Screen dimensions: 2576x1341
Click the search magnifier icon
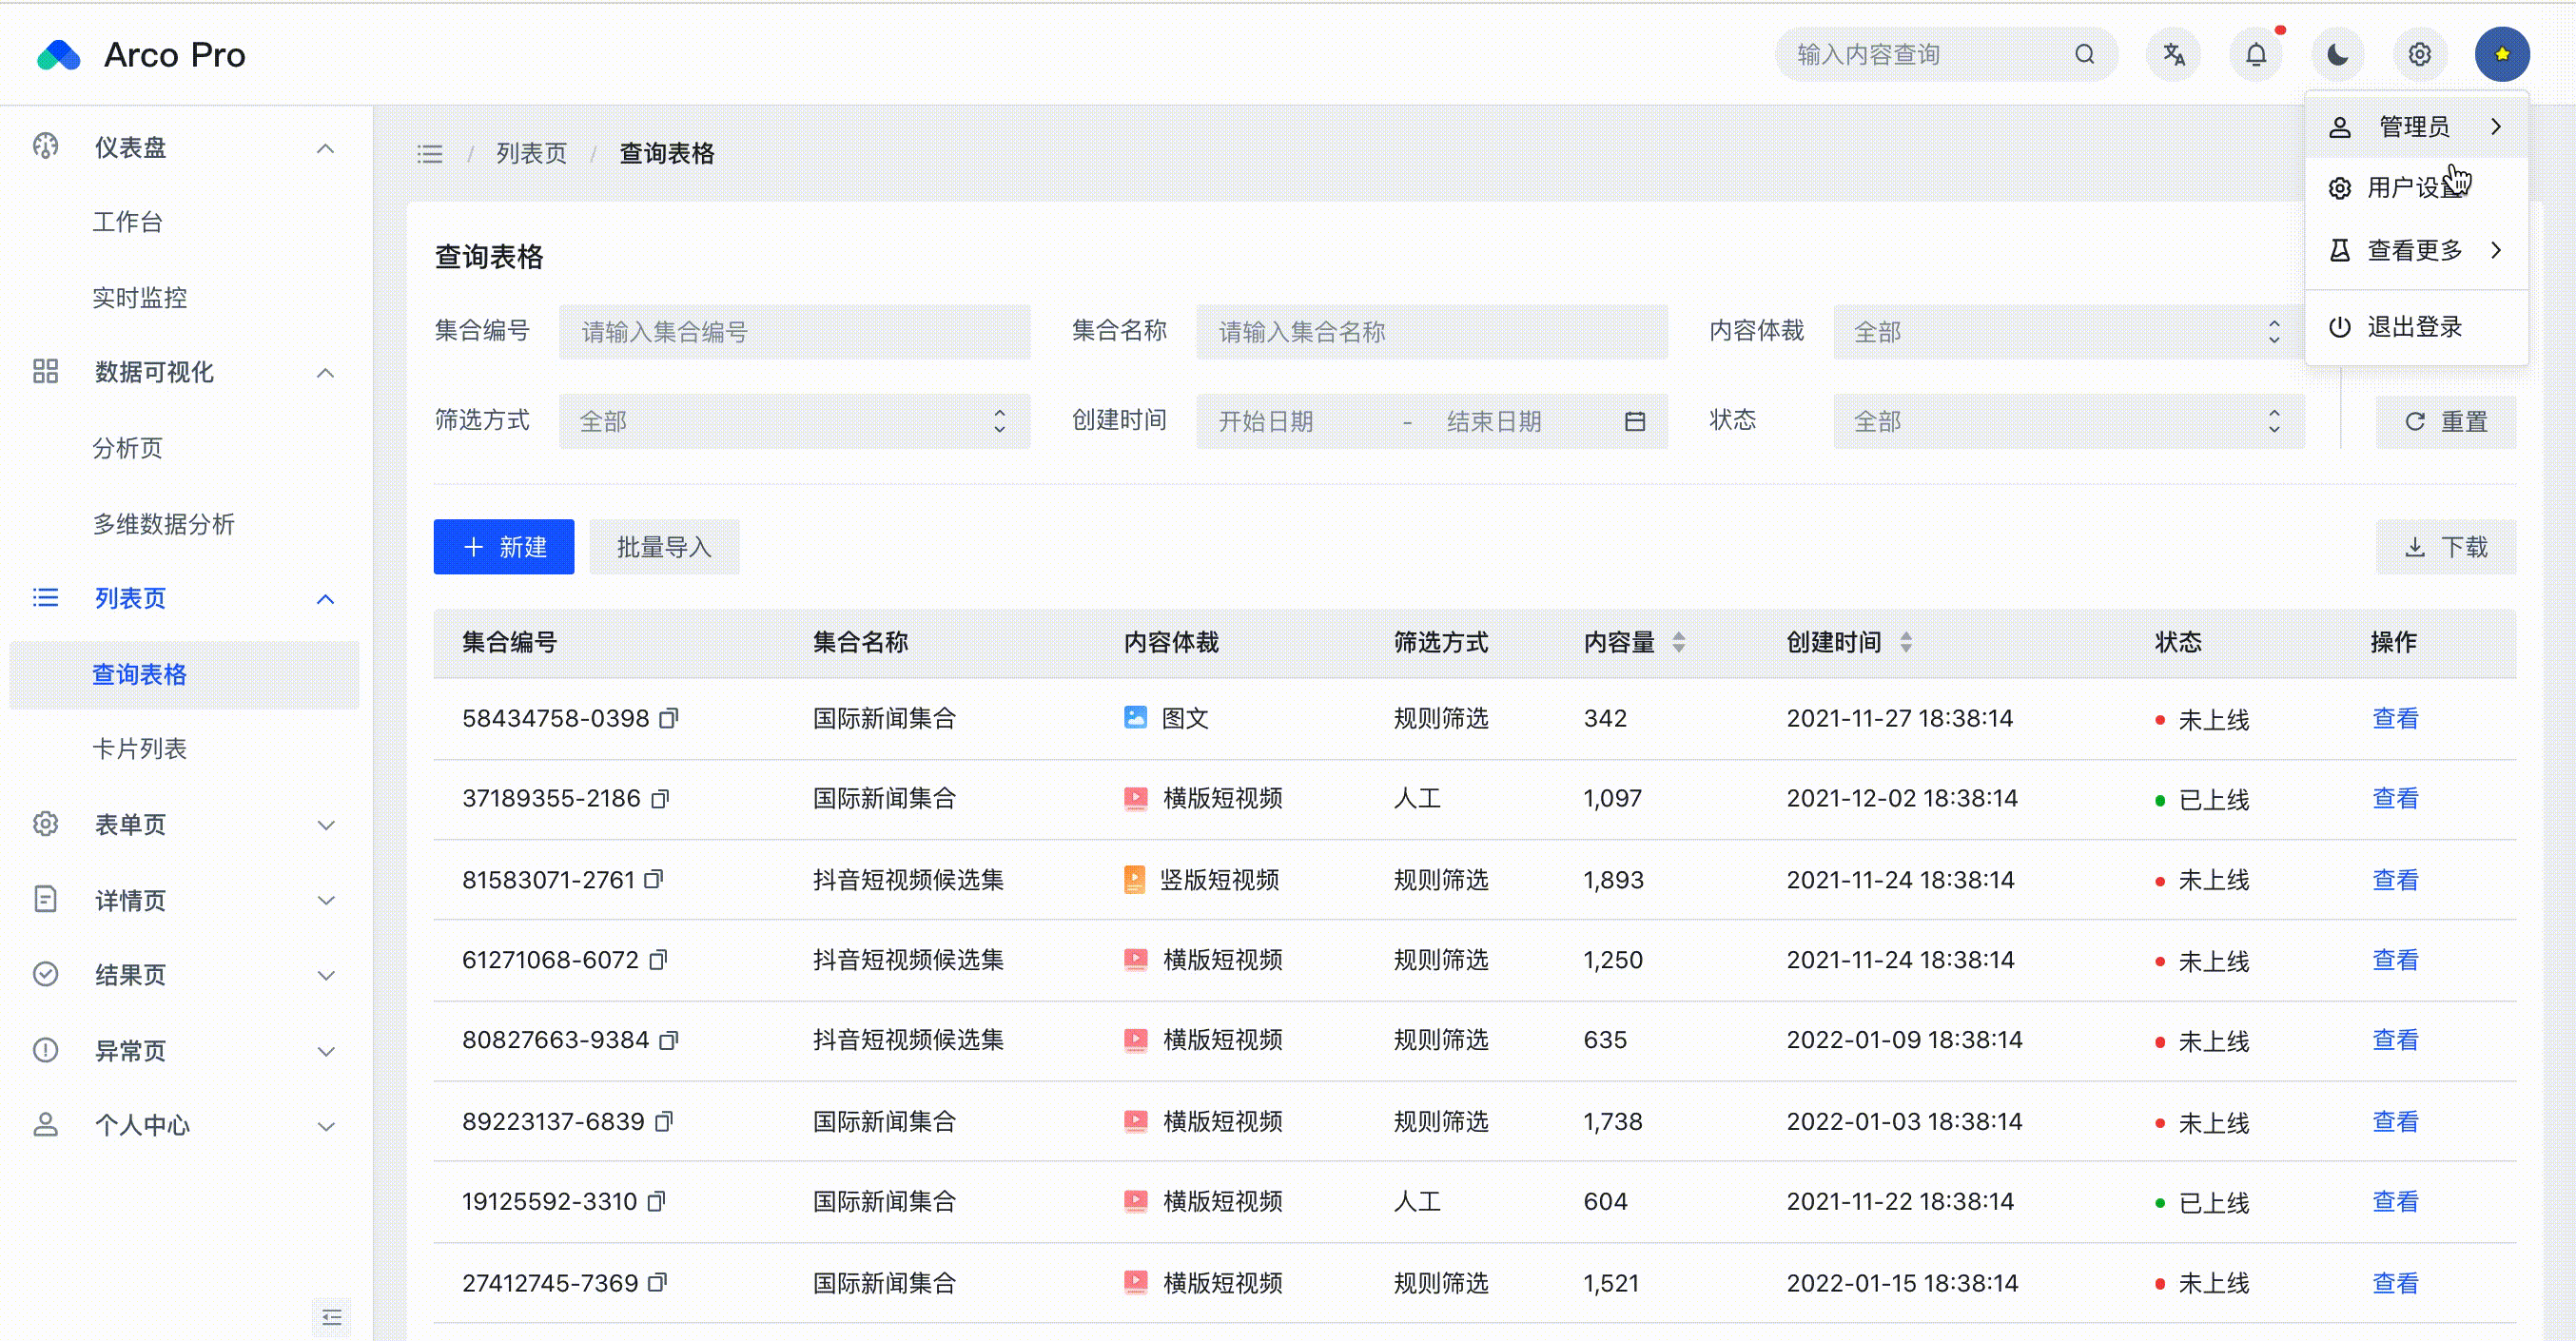2084,54
